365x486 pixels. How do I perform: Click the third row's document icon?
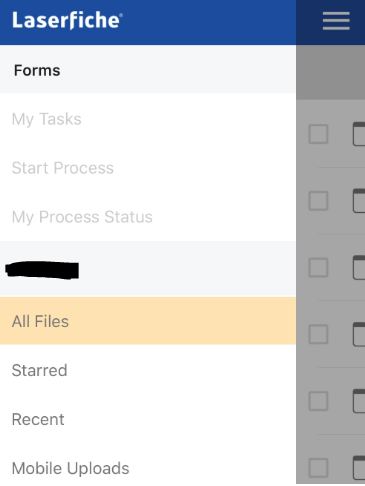359,267
